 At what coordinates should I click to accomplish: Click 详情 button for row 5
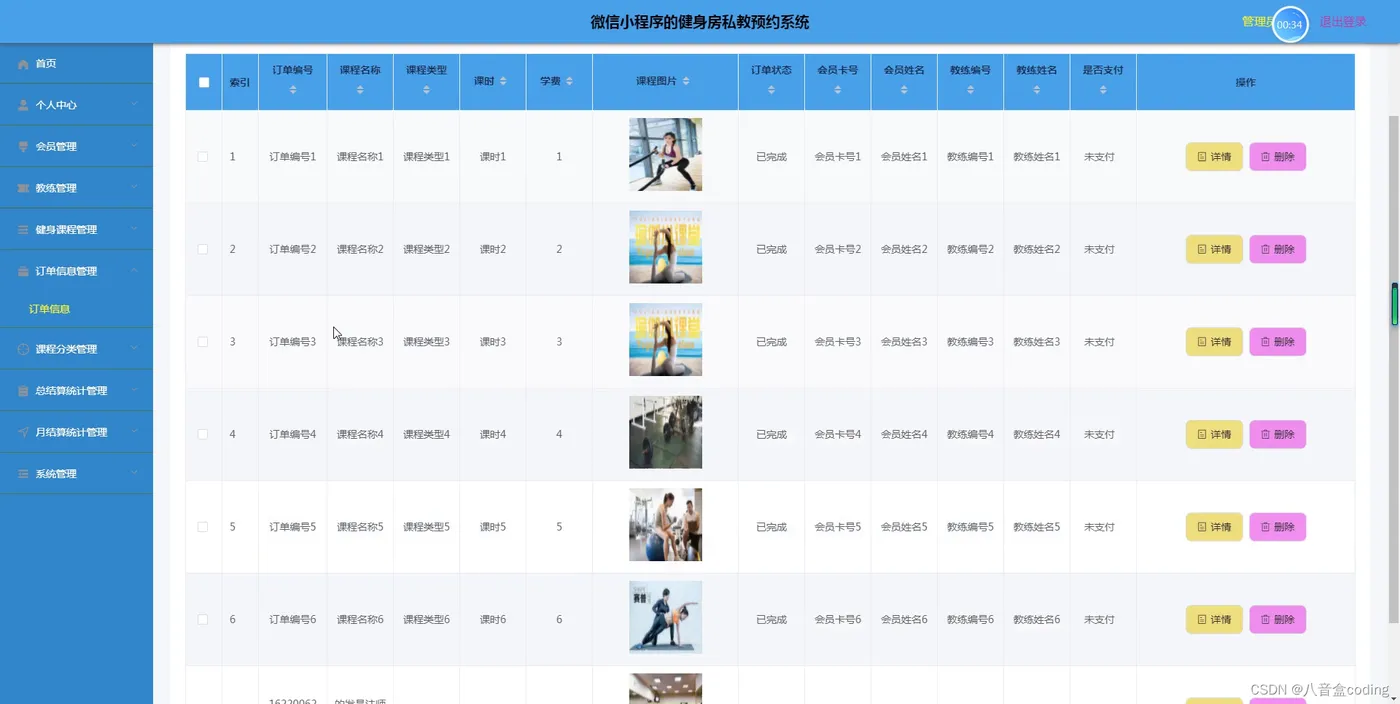1214,527
